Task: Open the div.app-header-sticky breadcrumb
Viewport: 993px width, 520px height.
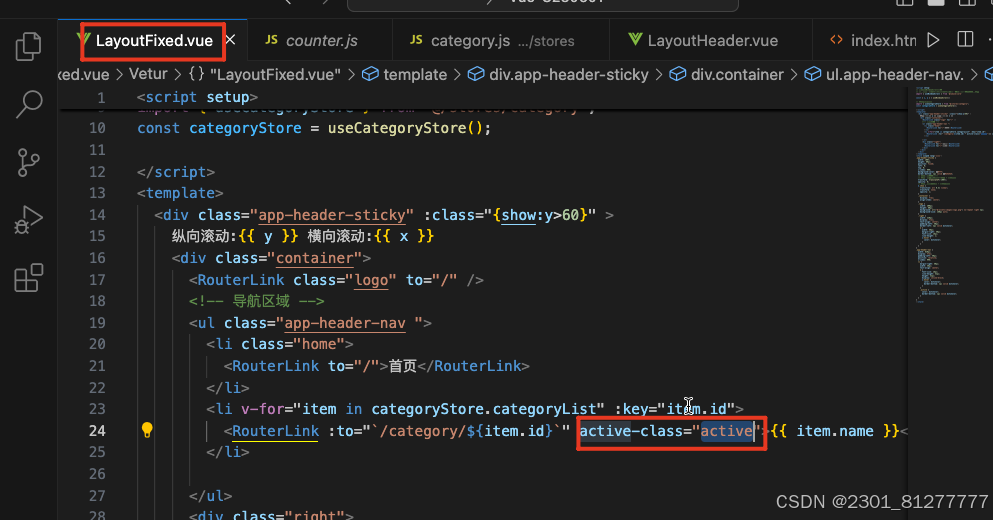Action: (558, 75)
